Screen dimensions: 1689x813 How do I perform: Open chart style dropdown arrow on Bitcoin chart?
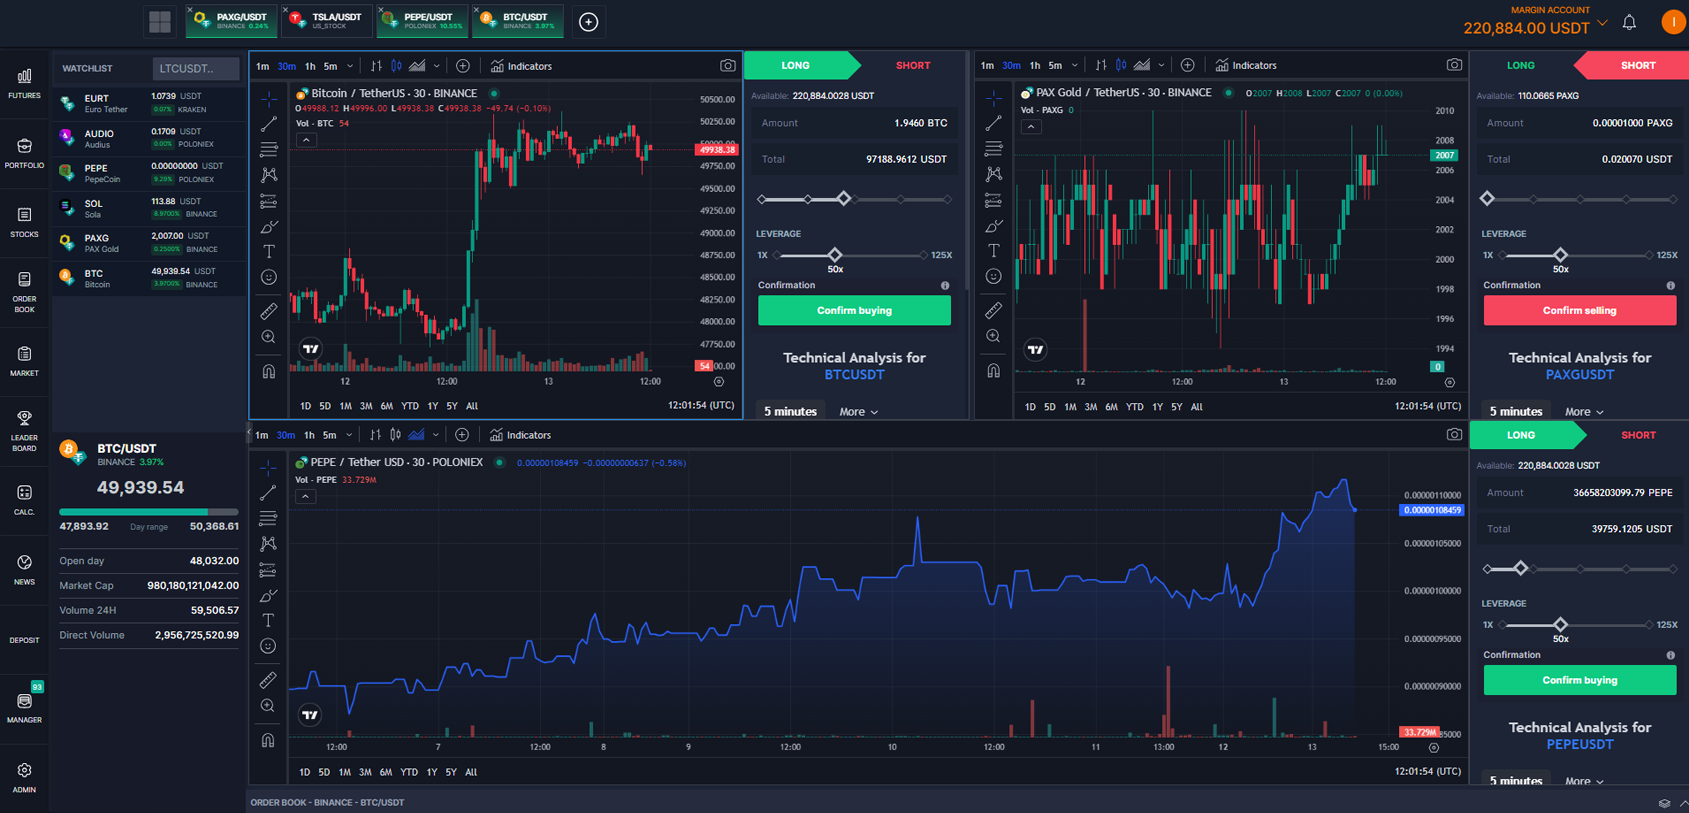437,66
